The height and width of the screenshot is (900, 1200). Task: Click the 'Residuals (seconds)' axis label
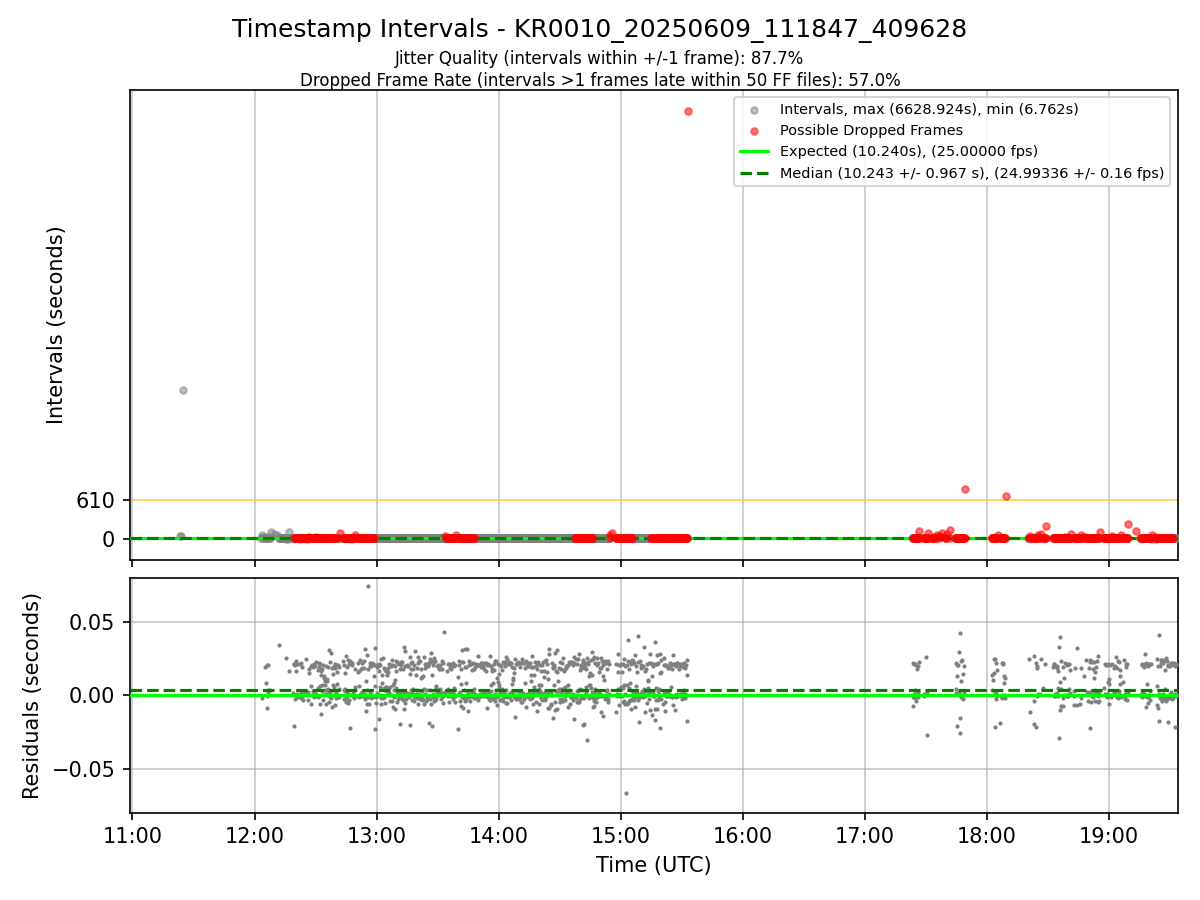pos(32,696)
